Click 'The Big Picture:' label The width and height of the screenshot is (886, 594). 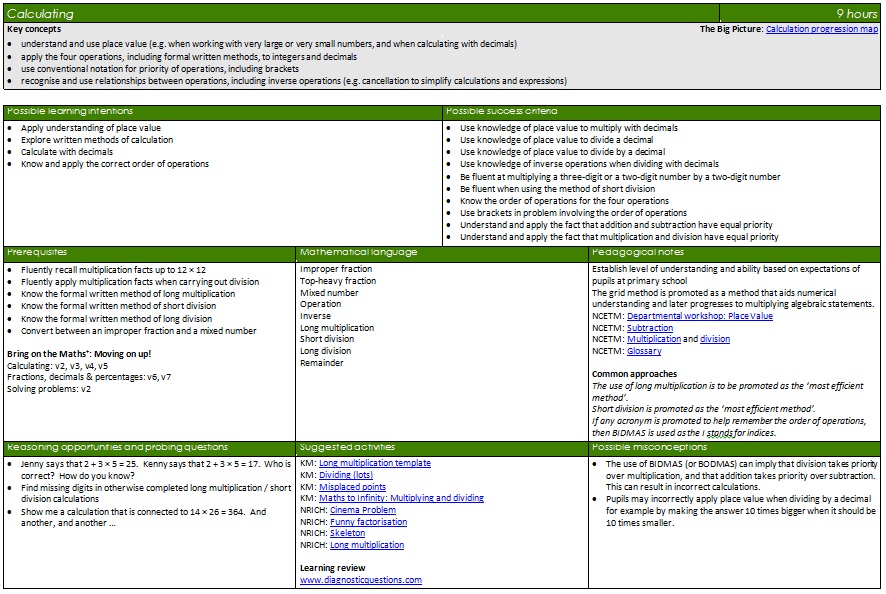pyautogui.click(x=731, y=29)
